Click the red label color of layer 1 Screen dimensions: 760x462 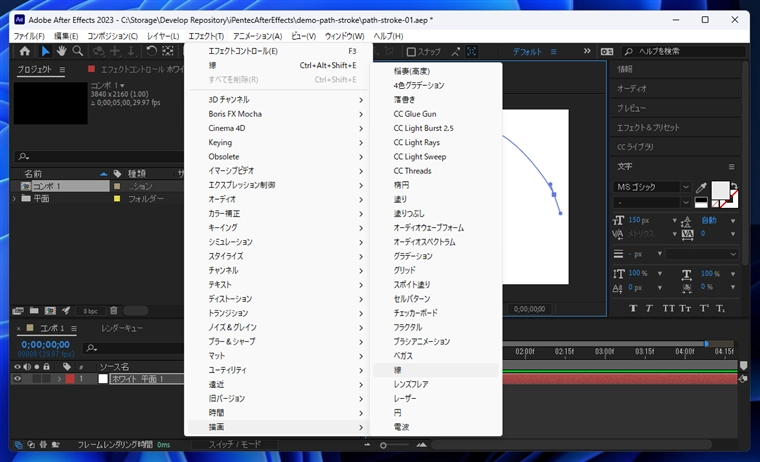pos(70,379)
